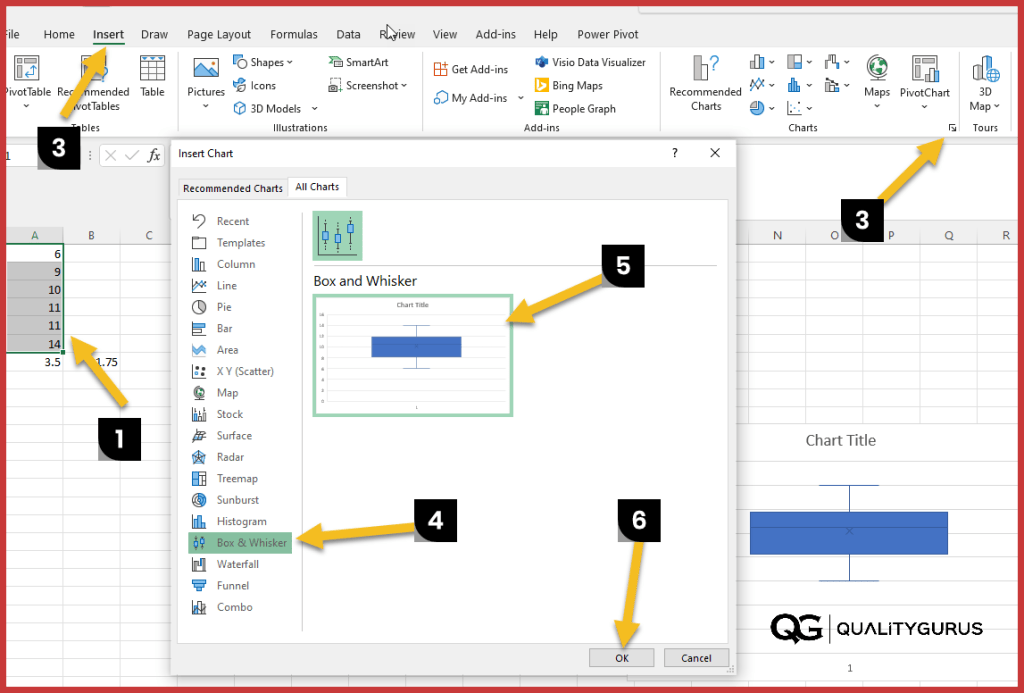Viewport: 1024px width, 693px height.
Task: Open the People Graph add-in
Action: [x=582, y=107]
